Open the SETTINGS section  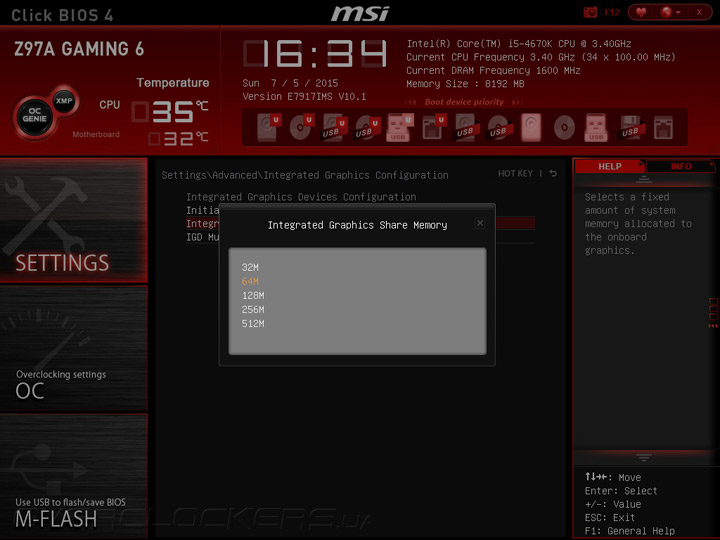point(74,220)
